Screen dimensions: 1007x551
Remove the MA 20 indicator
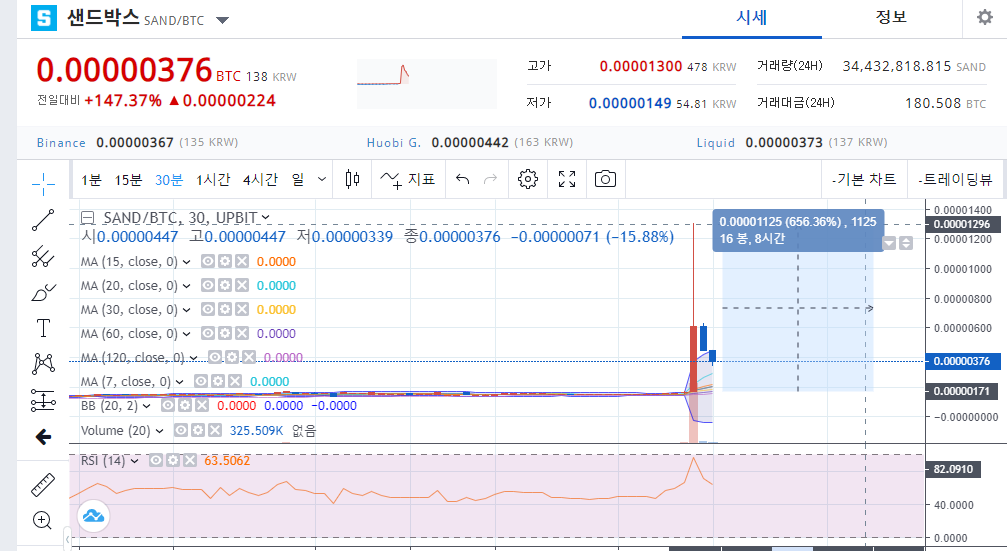(x=241, y=285)
